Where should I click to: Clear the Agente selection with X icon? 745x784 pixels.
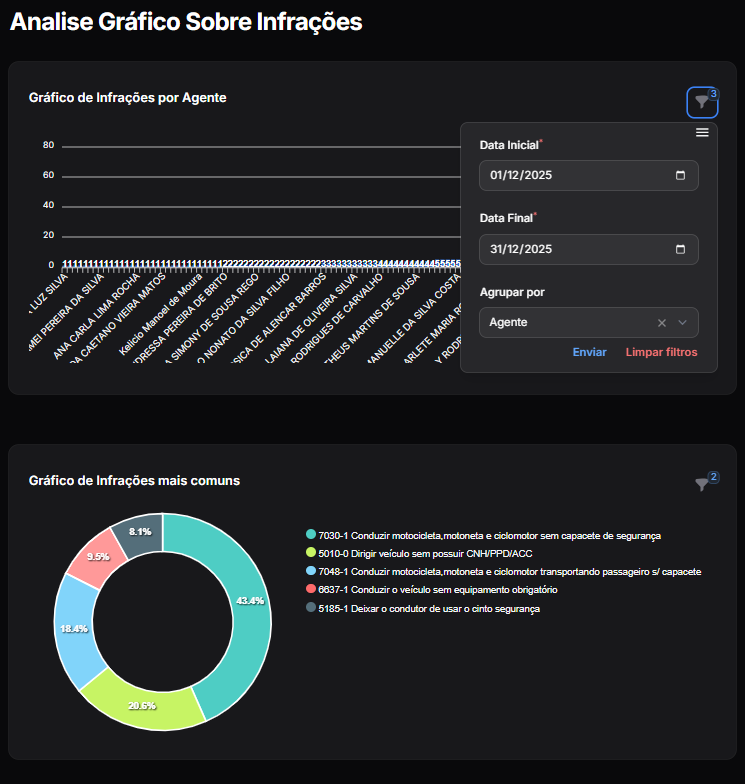point(661,323)
